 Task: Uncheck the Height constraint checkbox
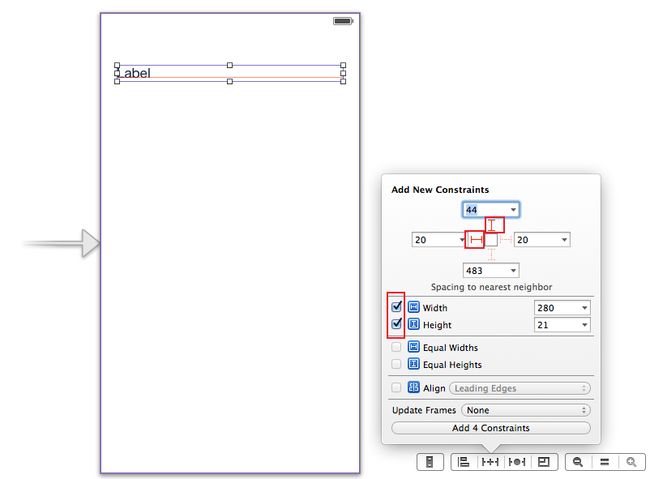pos(396,323)
